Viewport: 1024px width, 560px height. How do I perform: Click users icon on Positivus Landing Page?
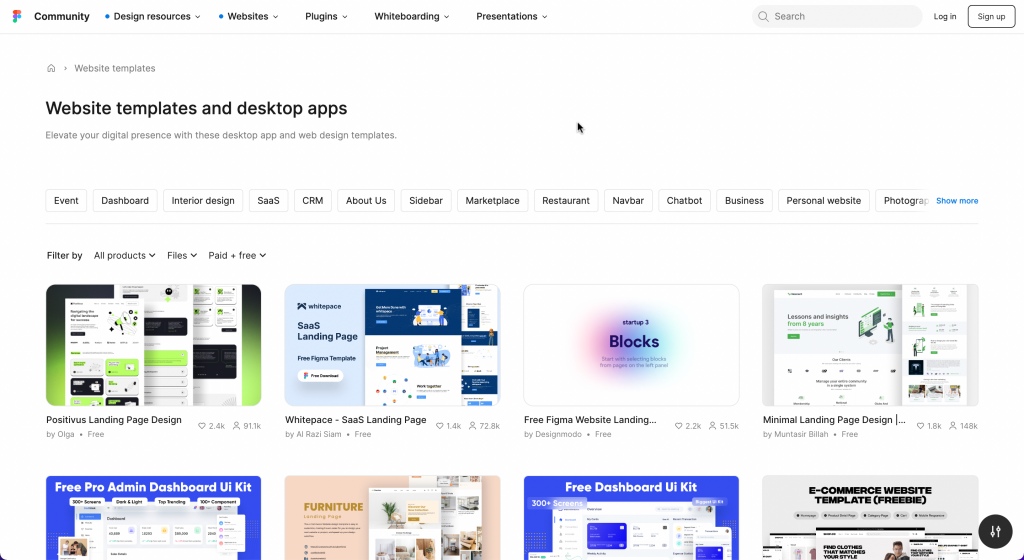[237, 426]
